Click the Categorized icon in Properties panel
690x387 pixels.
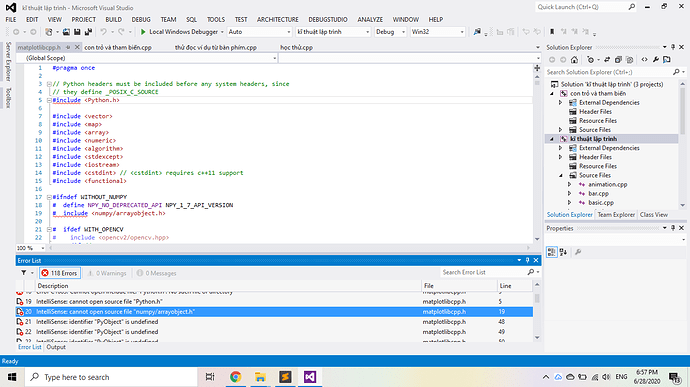[552, 252]
